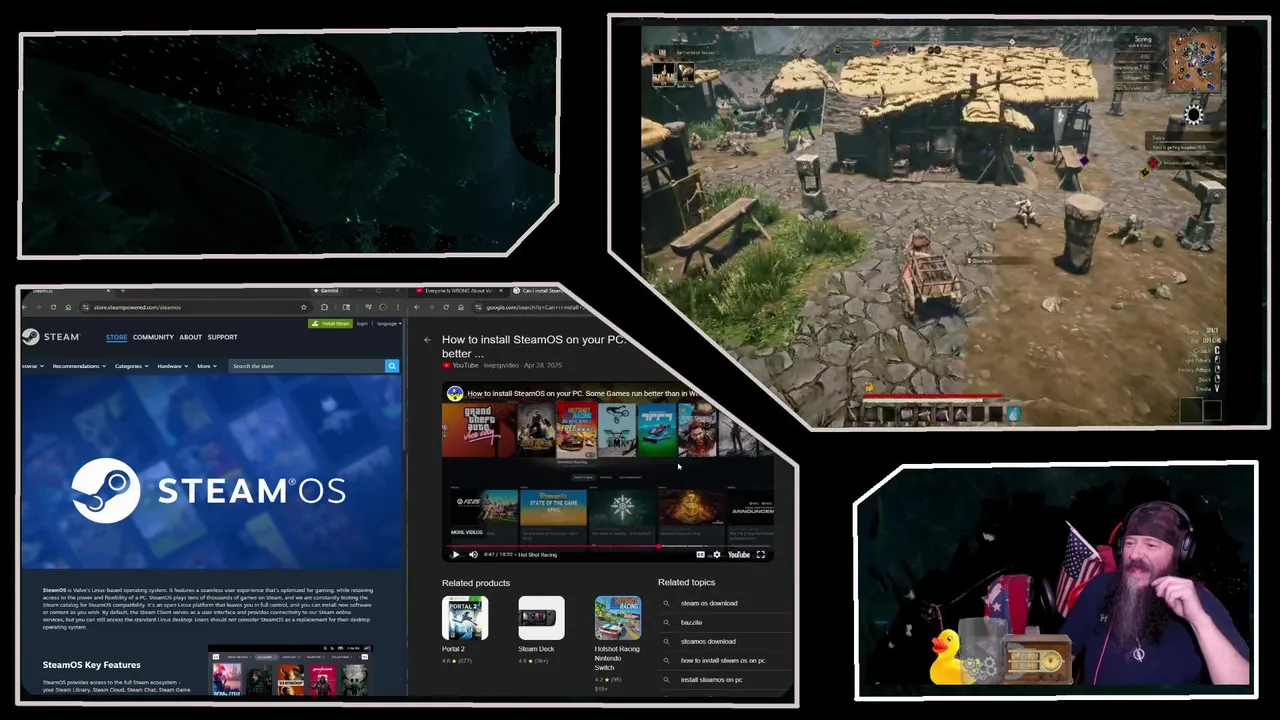The width and height of the screenshot is (1280, 720).
Task: Open the More dropdown in Steam store
Action: [206, 366]
